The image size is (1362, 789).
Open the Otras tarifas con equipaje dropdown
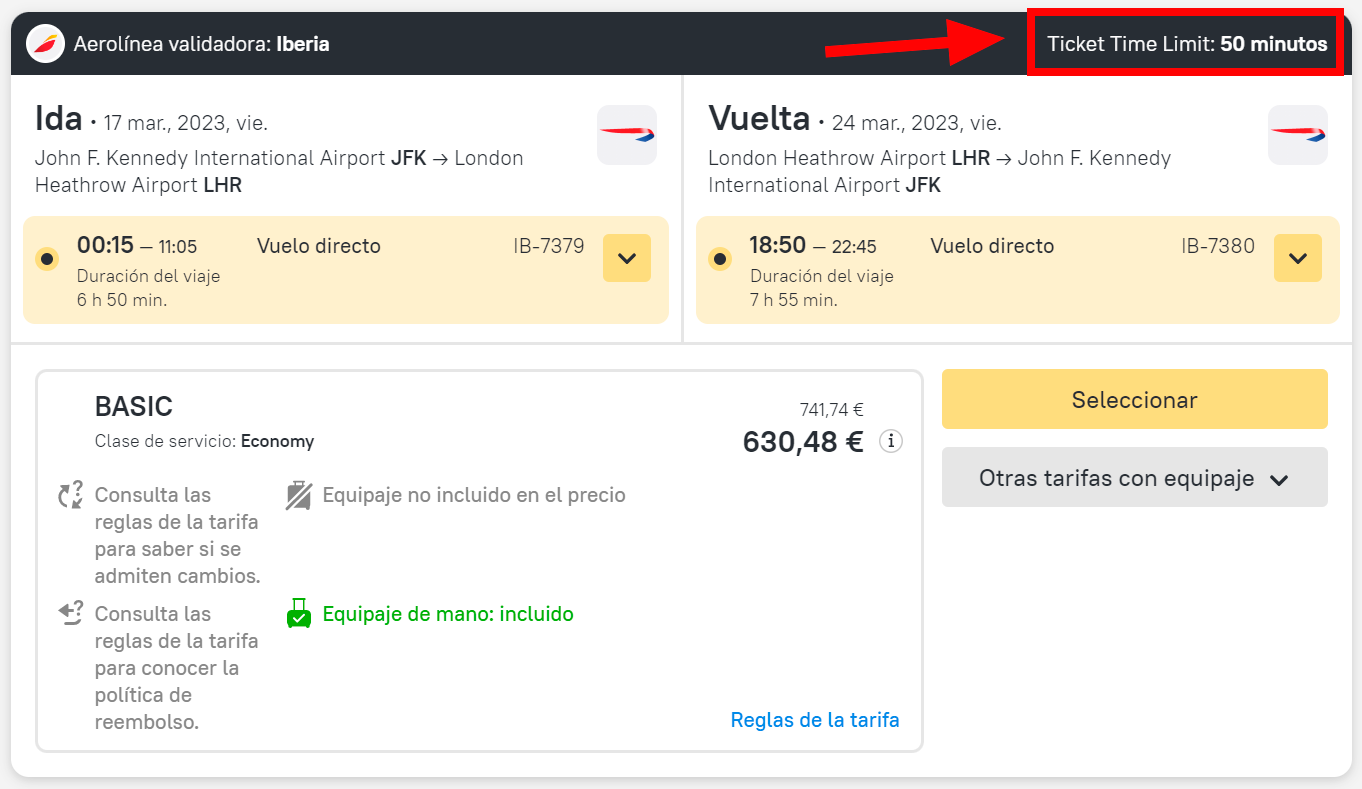1134,478
